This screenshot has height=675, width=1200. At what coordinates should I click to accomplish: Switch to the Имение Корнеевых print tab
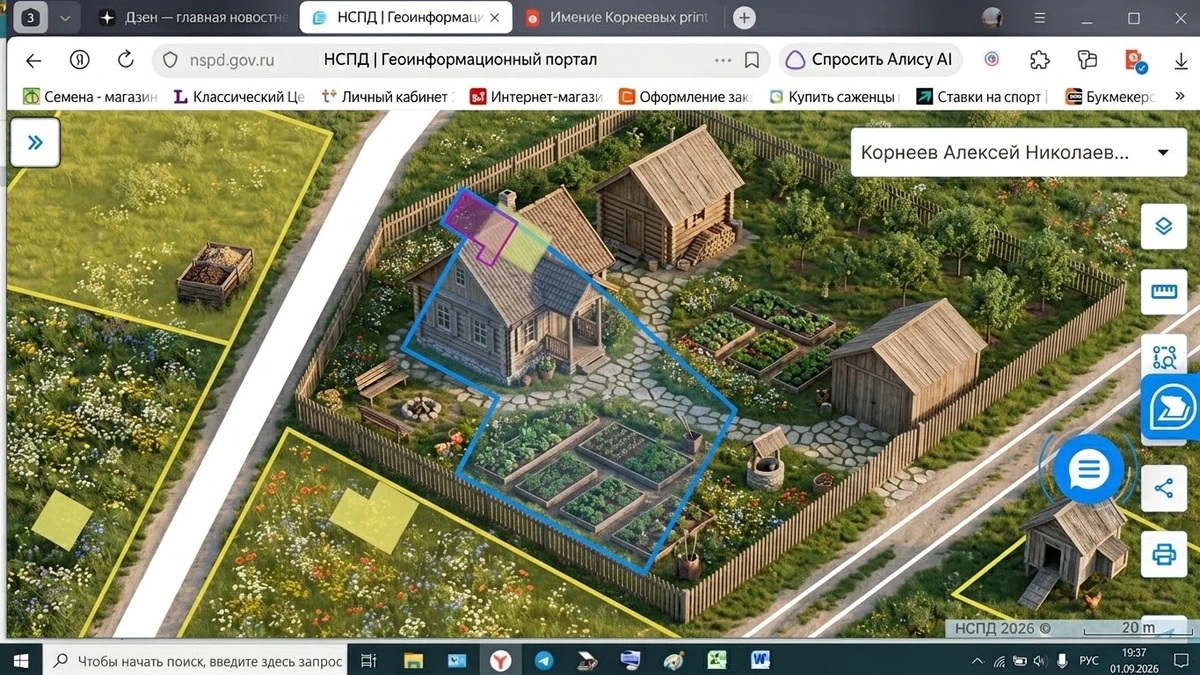620,18
